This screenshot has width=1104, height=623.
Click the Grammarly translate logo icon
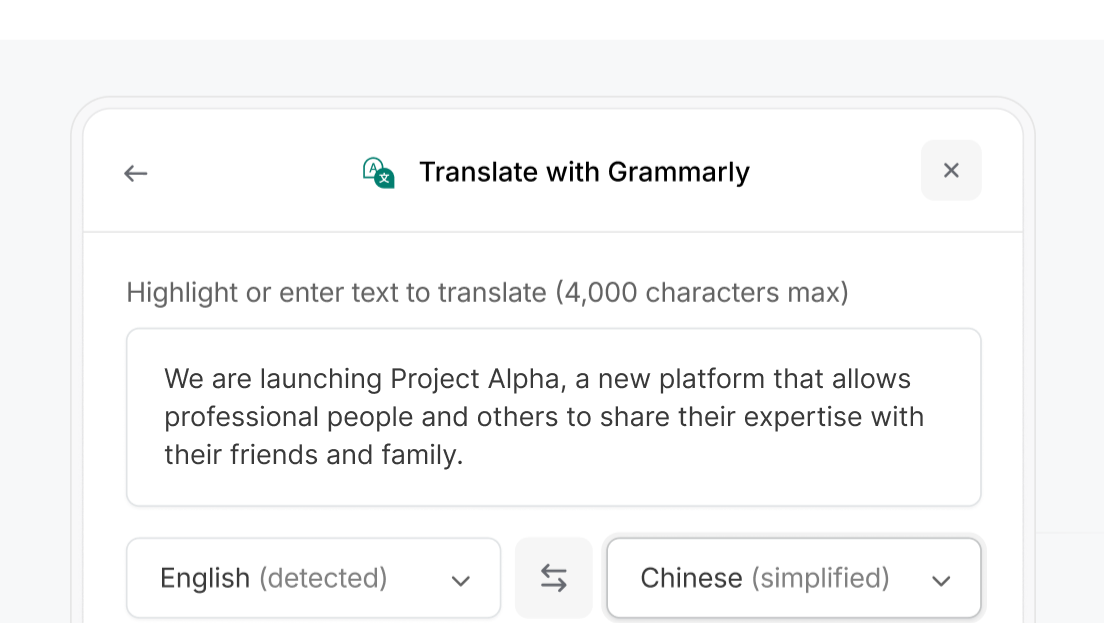click(x=378, y=172)
